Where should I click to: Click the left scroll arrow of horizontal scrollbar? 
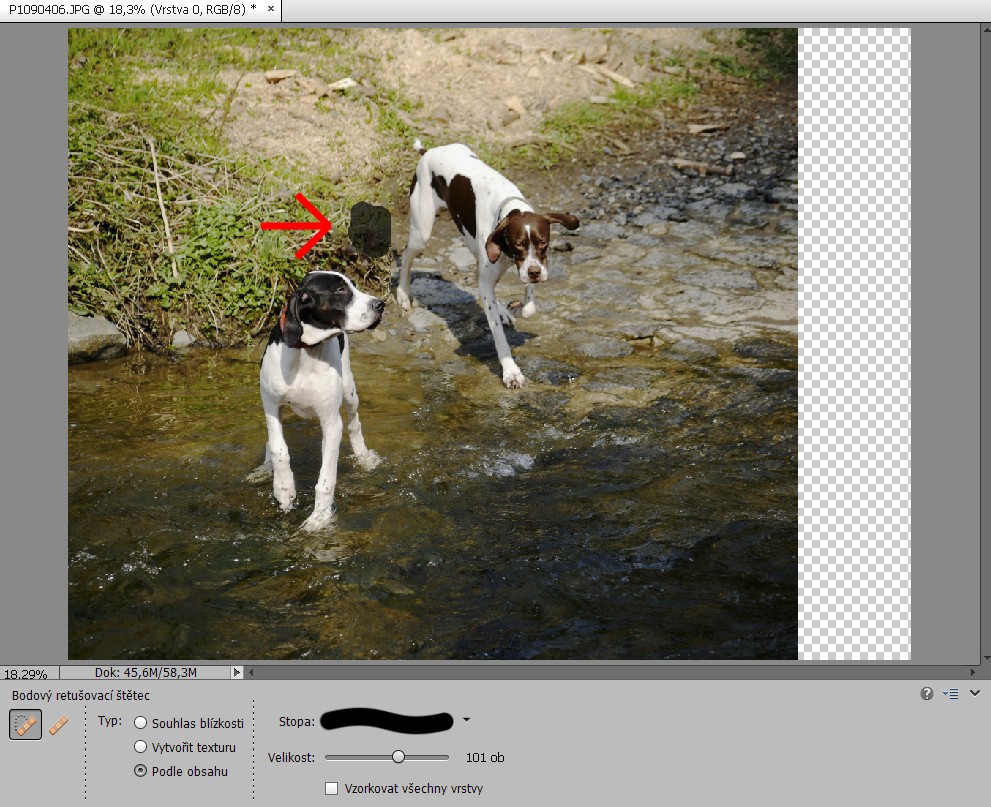pyautogui.click(x=251, y=673)
